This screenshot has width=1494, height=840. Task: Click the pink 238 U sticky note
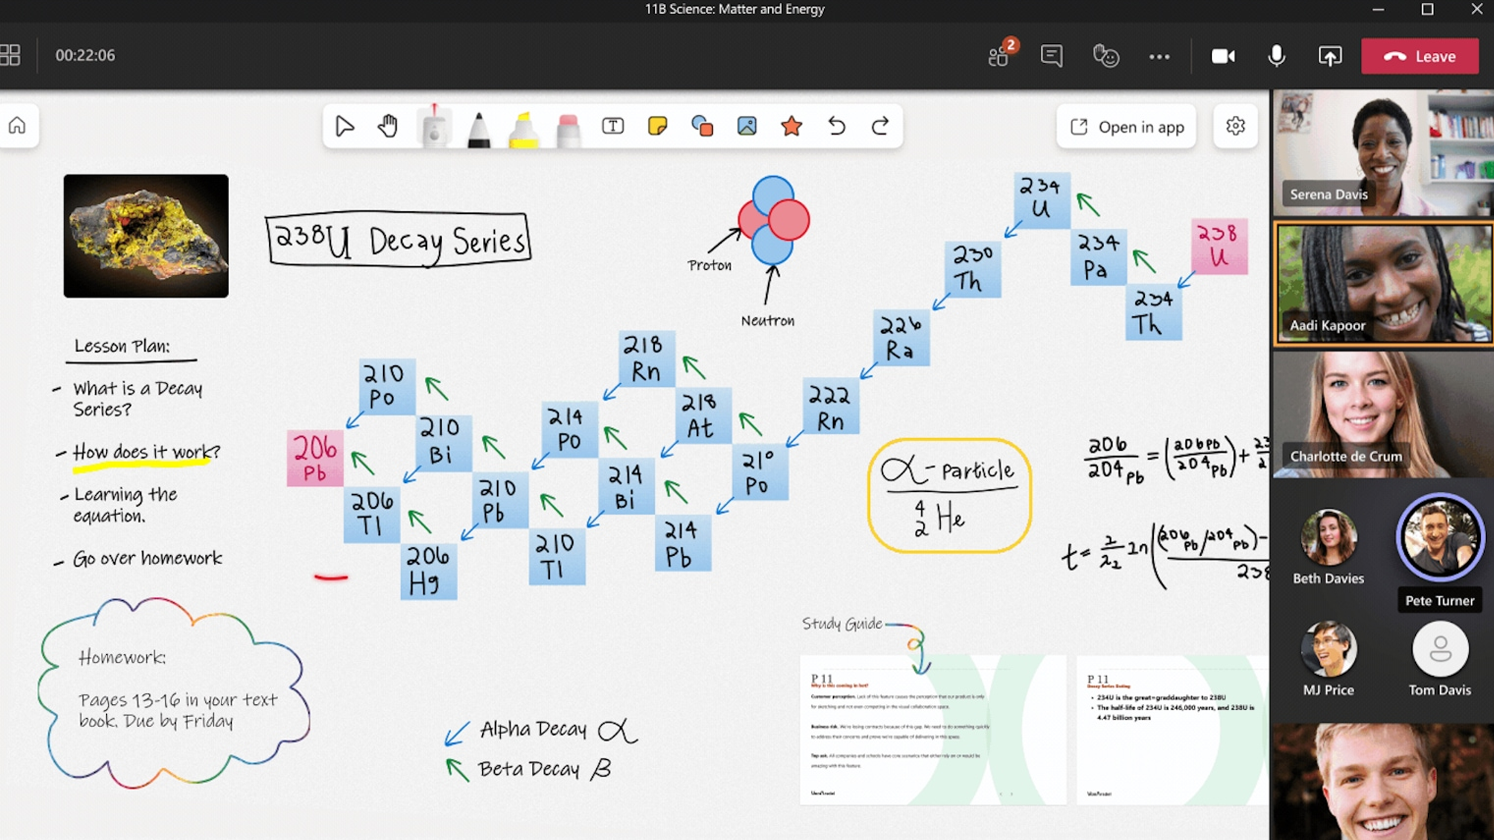pyautogui.click(x=1219, y=246)
